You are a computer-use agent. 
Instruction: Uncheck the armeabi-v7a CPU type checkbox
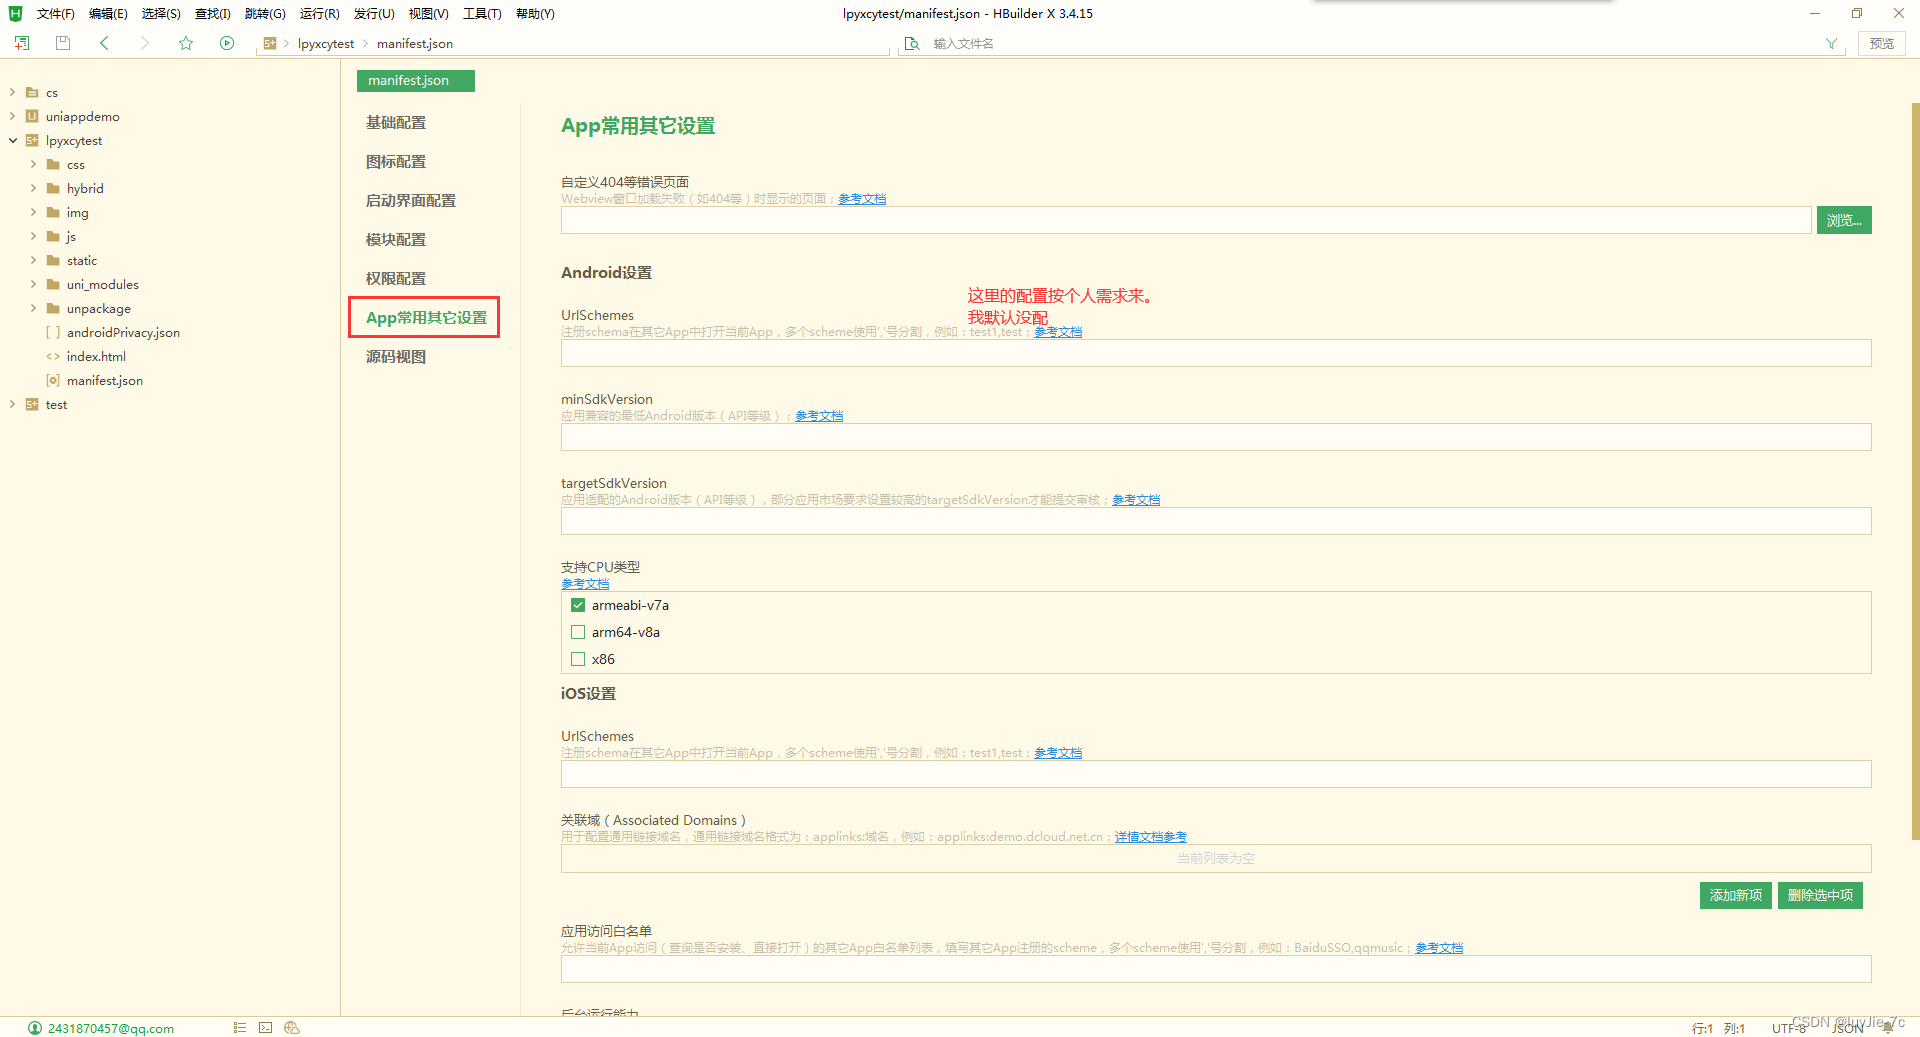pos(578,605)
